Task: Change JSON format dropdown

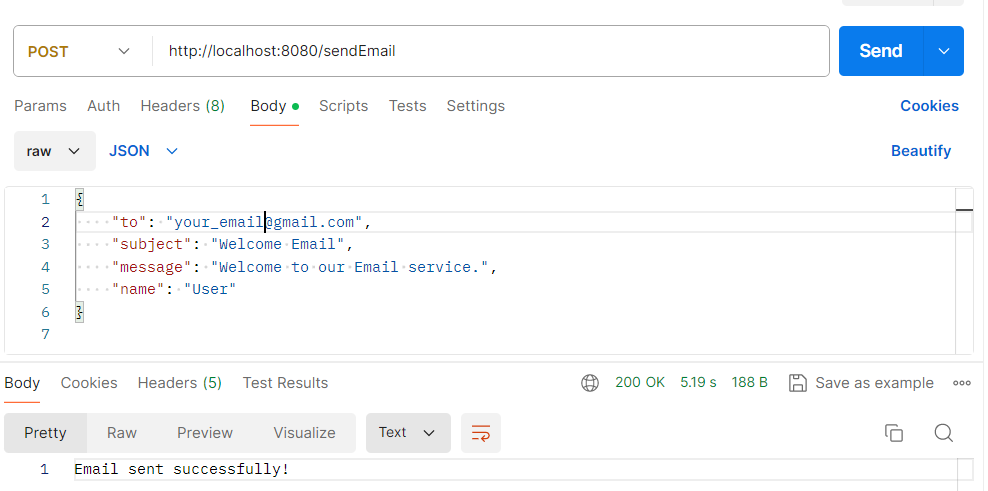Action: point(143,151)
